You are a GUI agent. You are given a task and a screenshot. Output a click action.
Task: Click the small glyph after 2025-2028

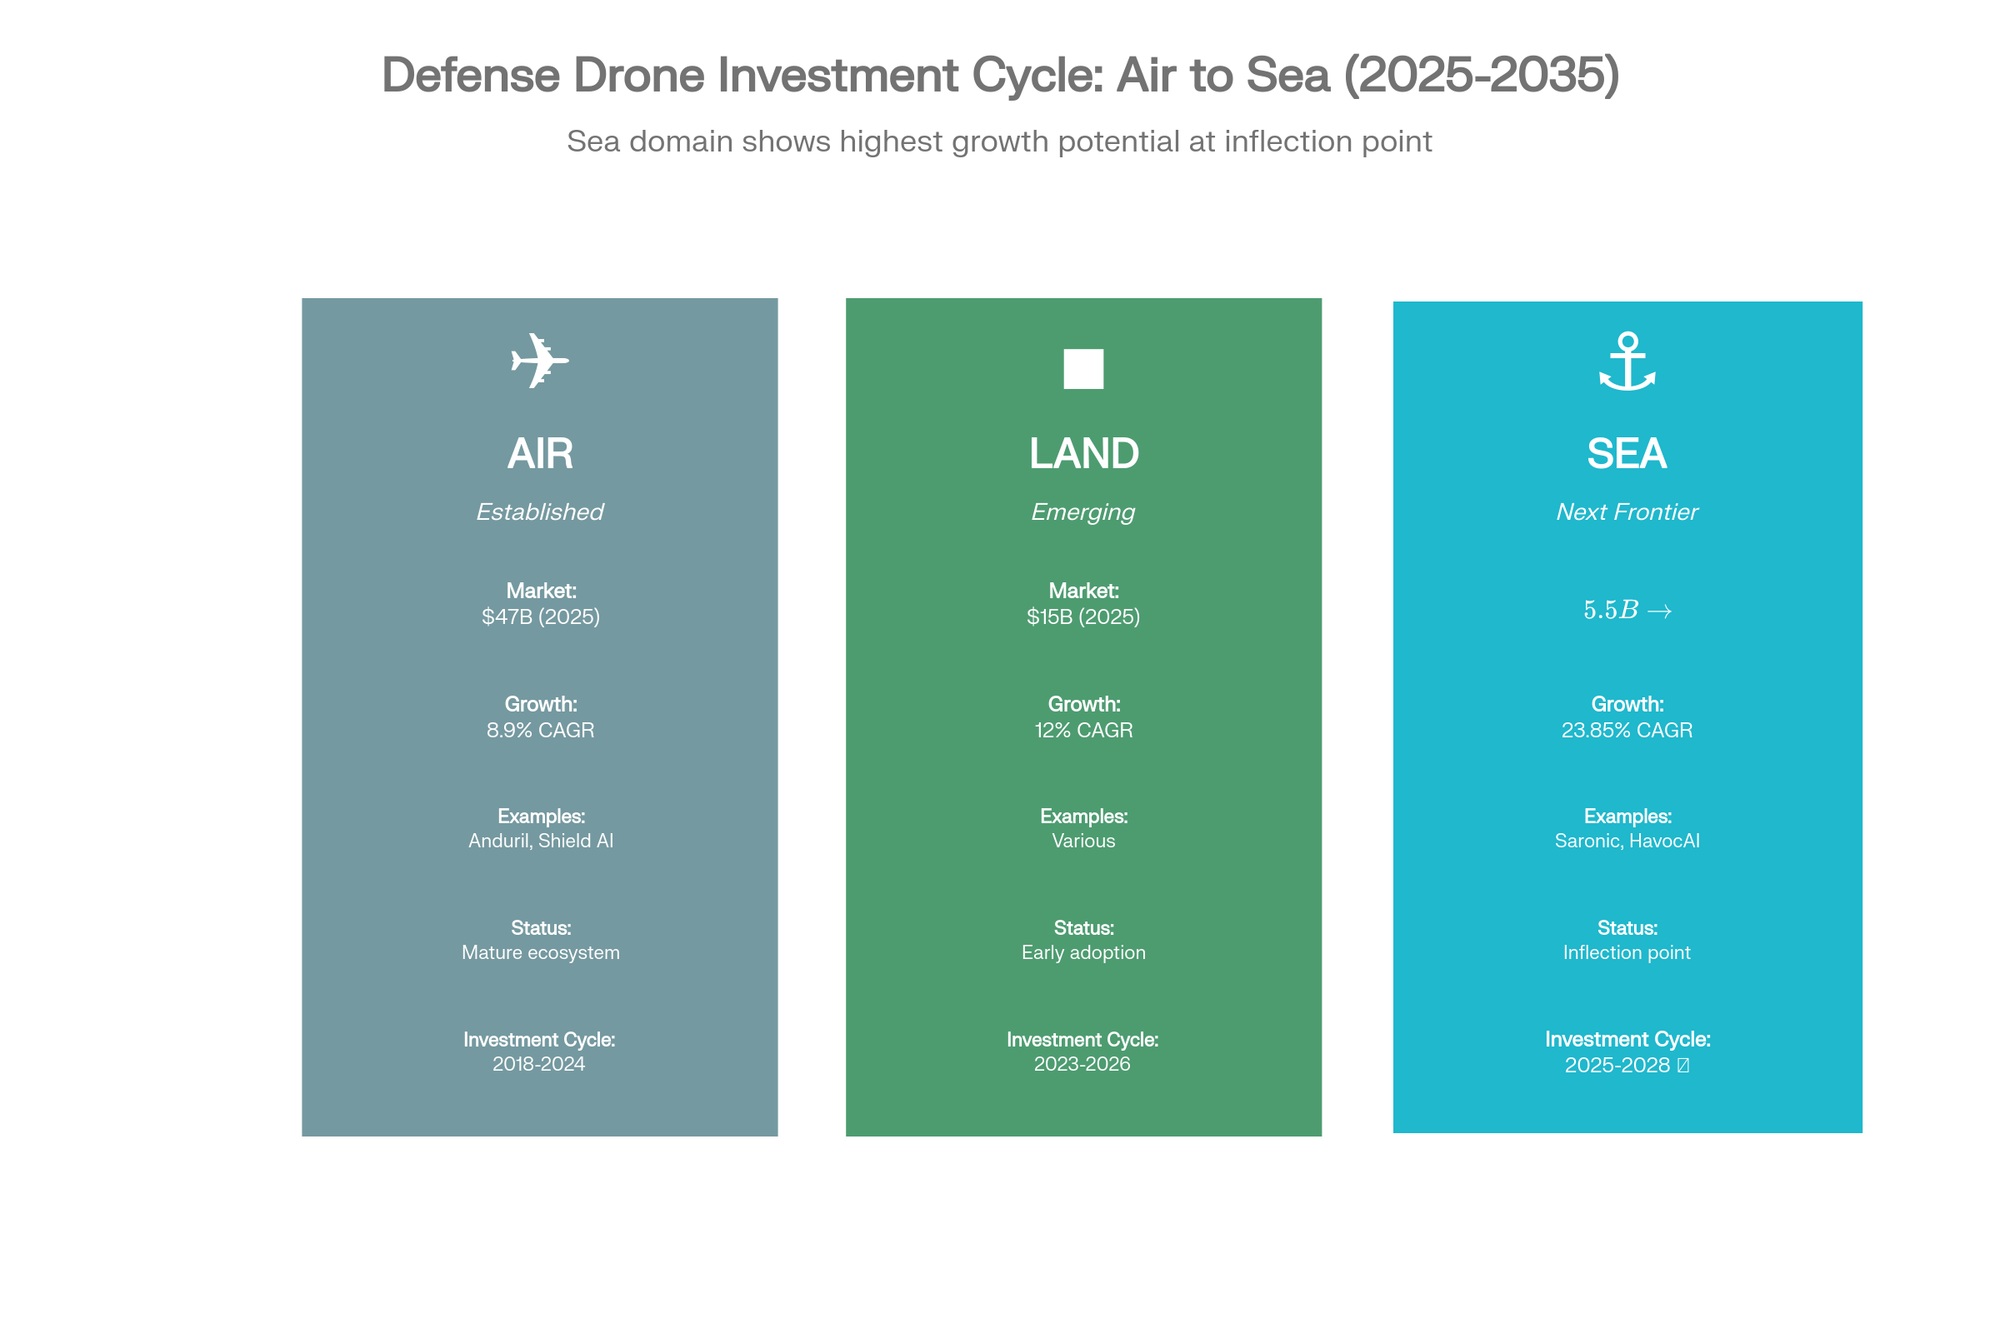tap(1683, 1066)
